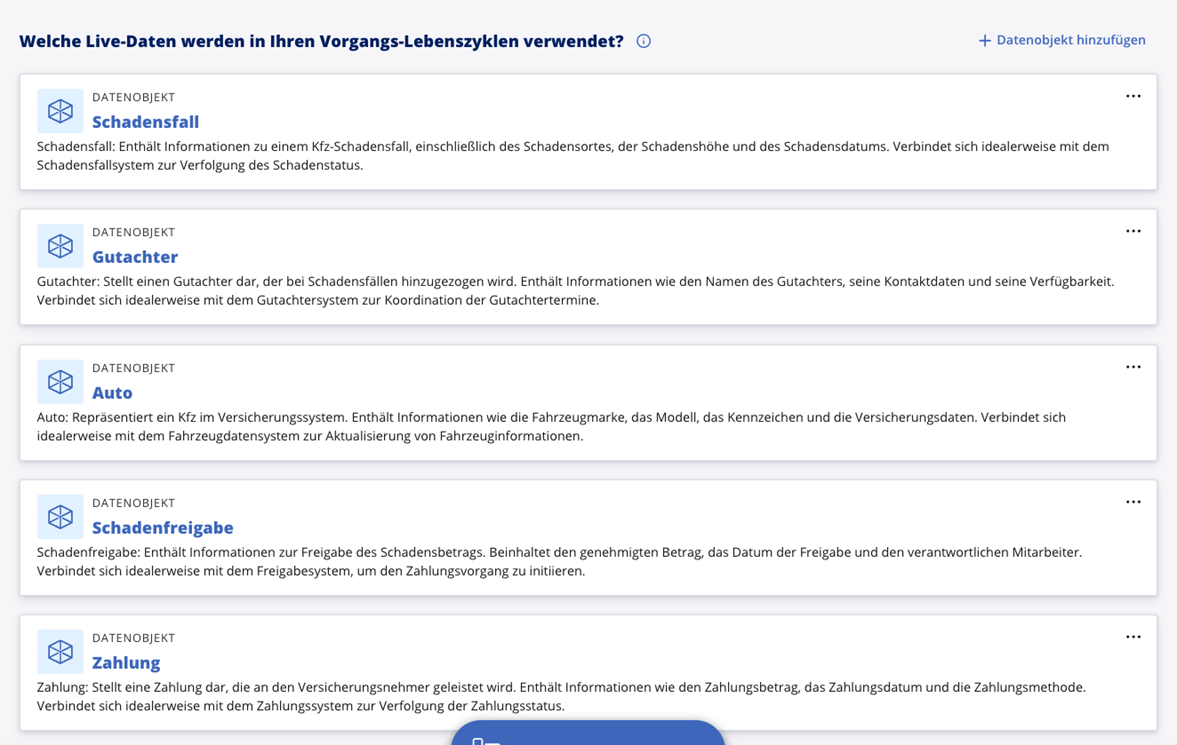Click the Gutachter data object cube icon

coord(60,246)
